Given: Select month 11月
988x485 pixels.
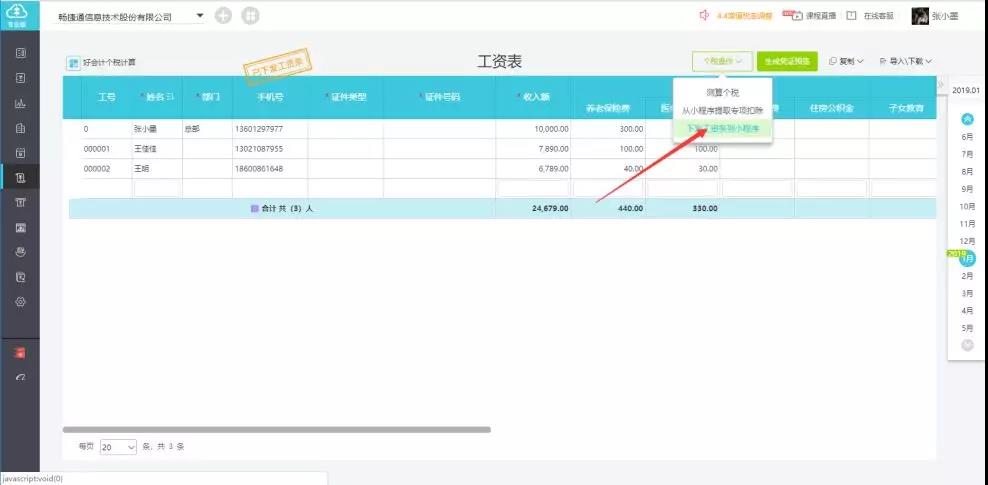Looking at the screenshot, I should point(967,224).
